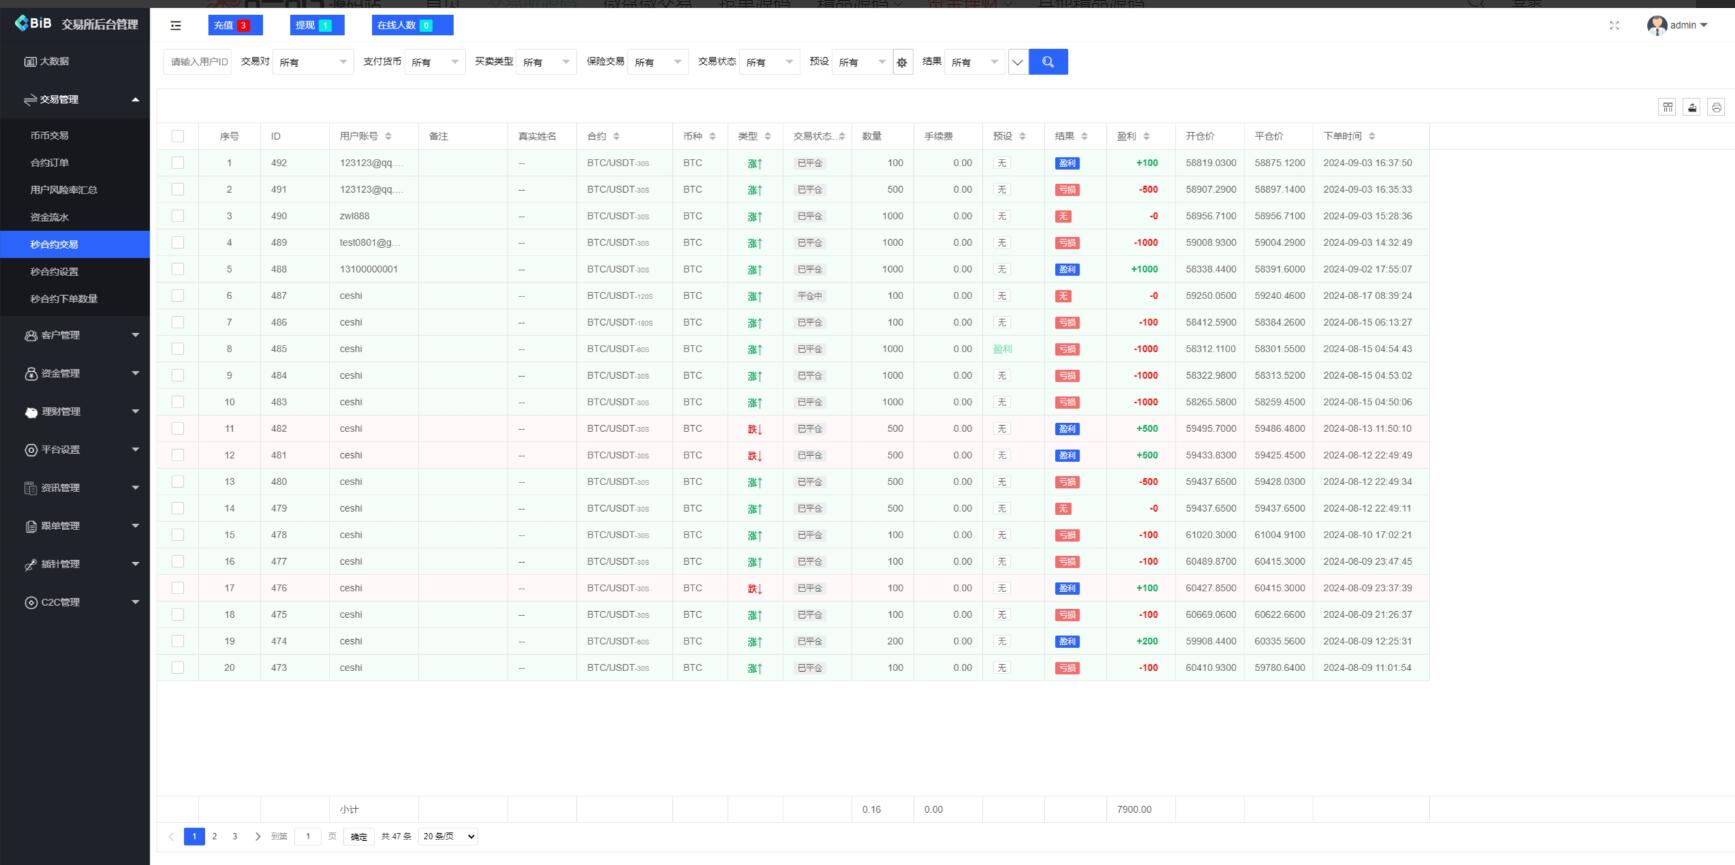Click the user ID input field
The height and width of the screenshot is (865, 1735).
coord(198,62)
